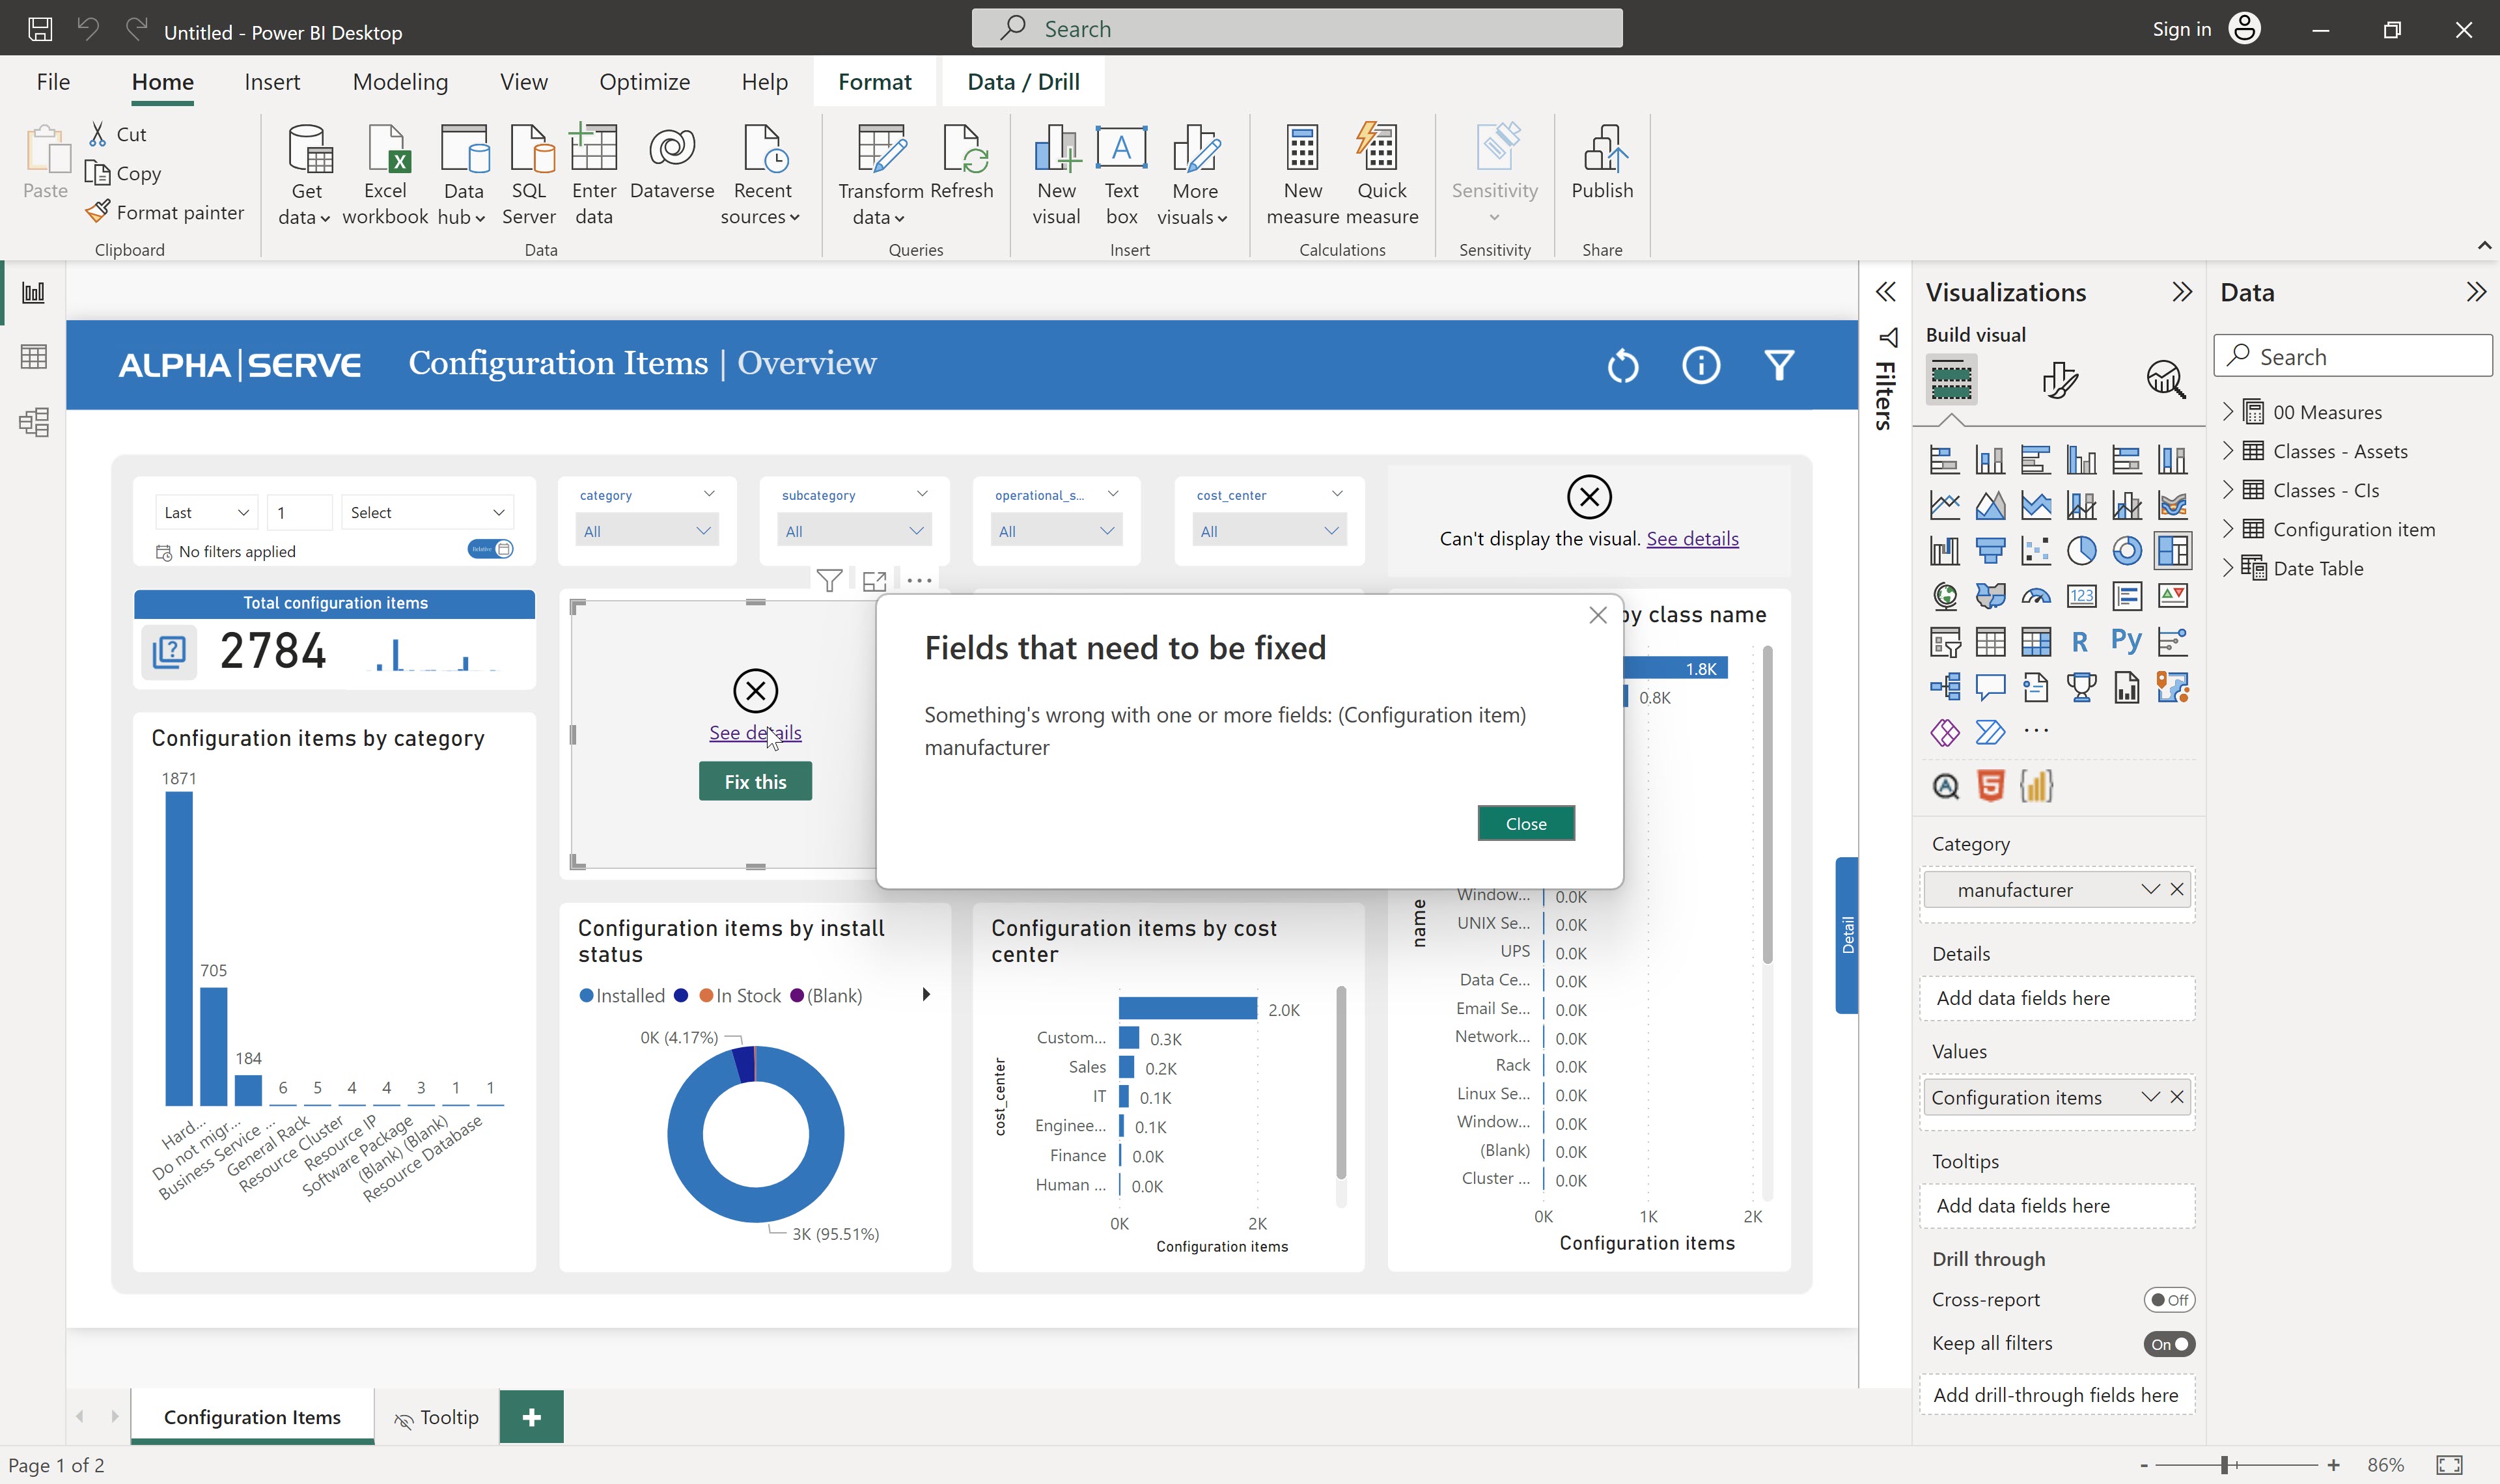
Task: Select the Python visual icon
Action: 2126,641
